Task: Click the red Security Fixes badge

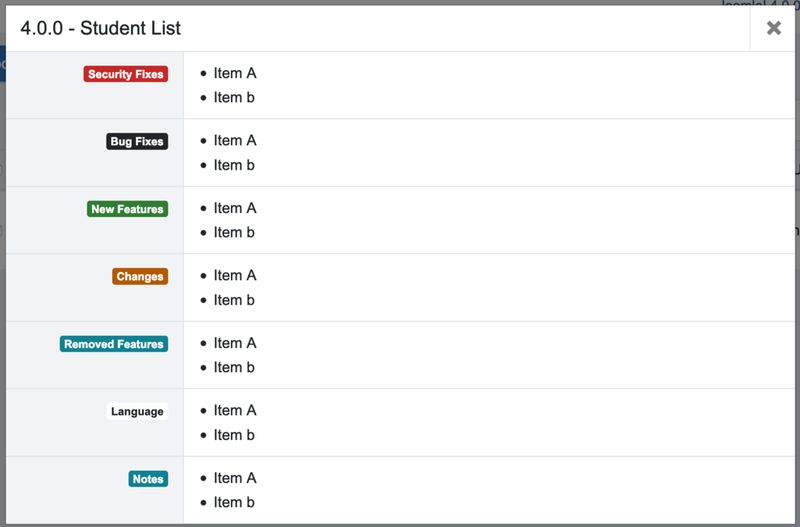Action: [126, 74]
